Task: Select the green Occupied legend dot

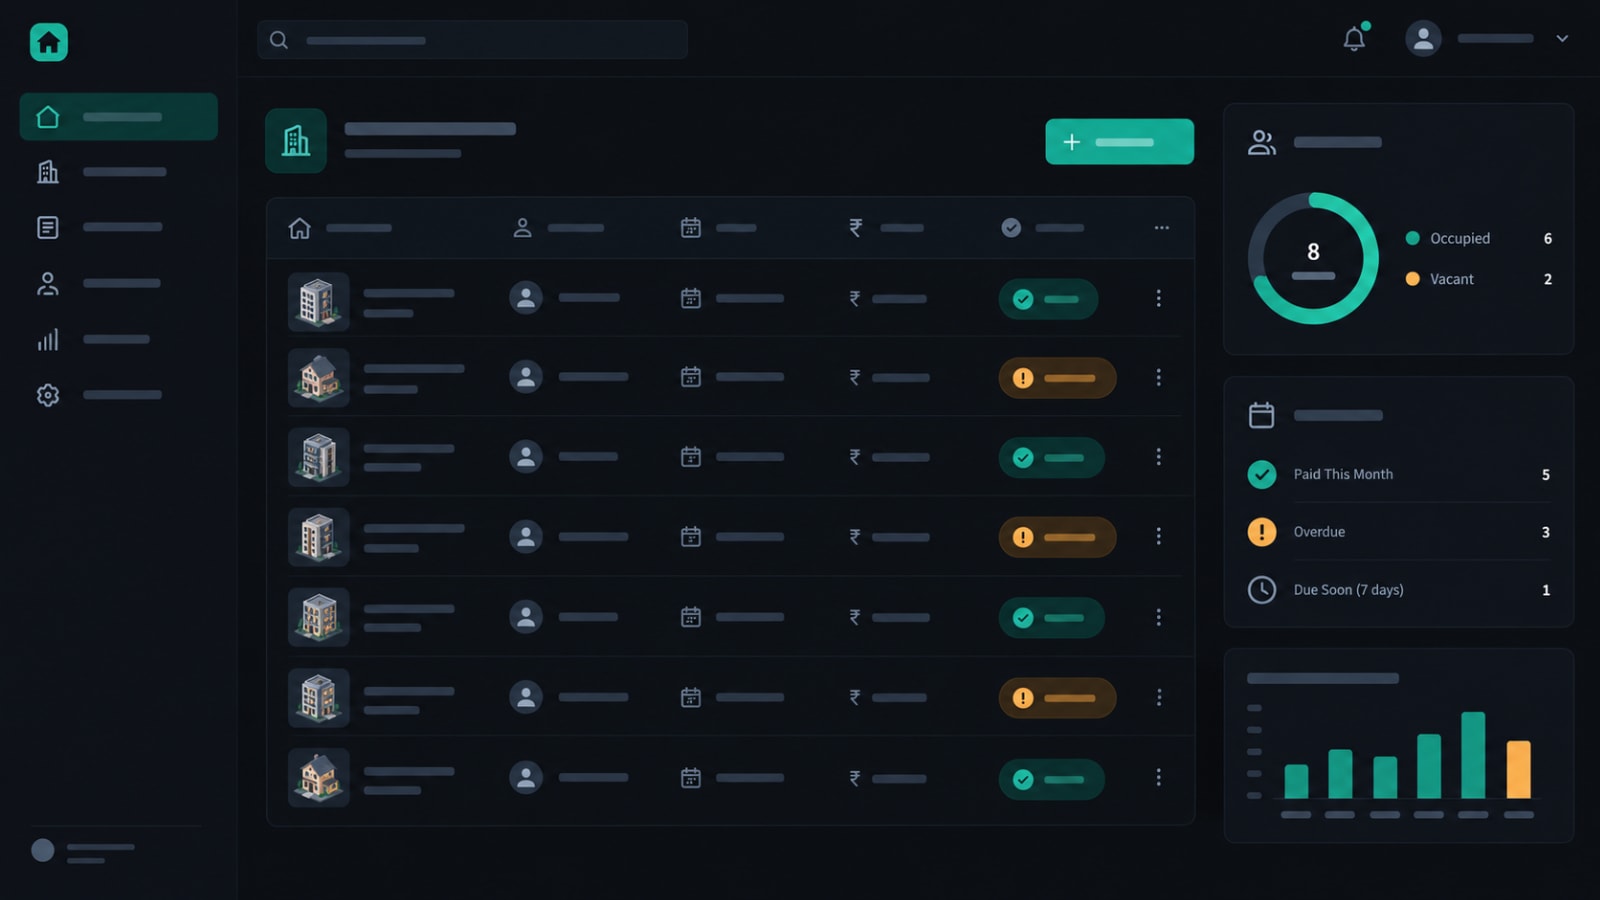Action: [x=1413, y=238]
